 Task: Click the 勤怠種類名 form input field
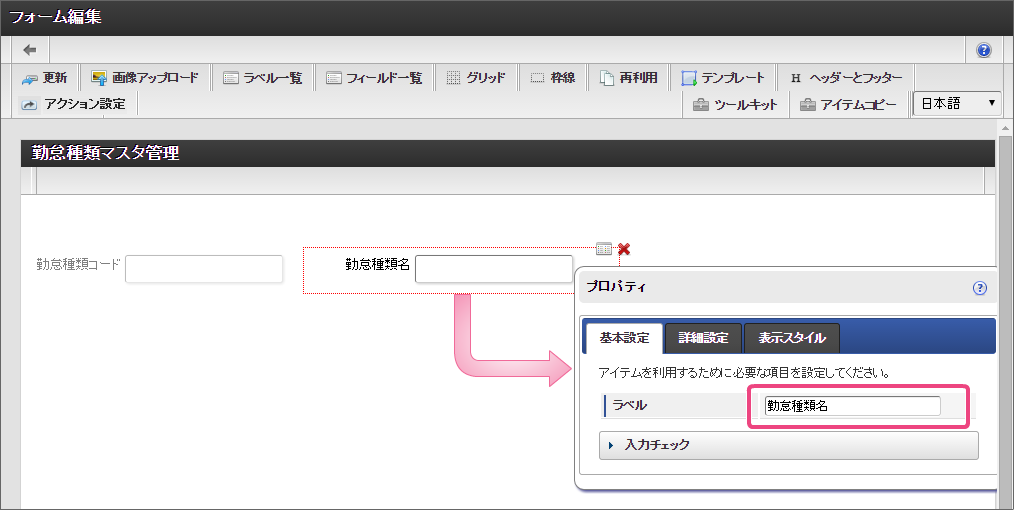pos(493,269)
